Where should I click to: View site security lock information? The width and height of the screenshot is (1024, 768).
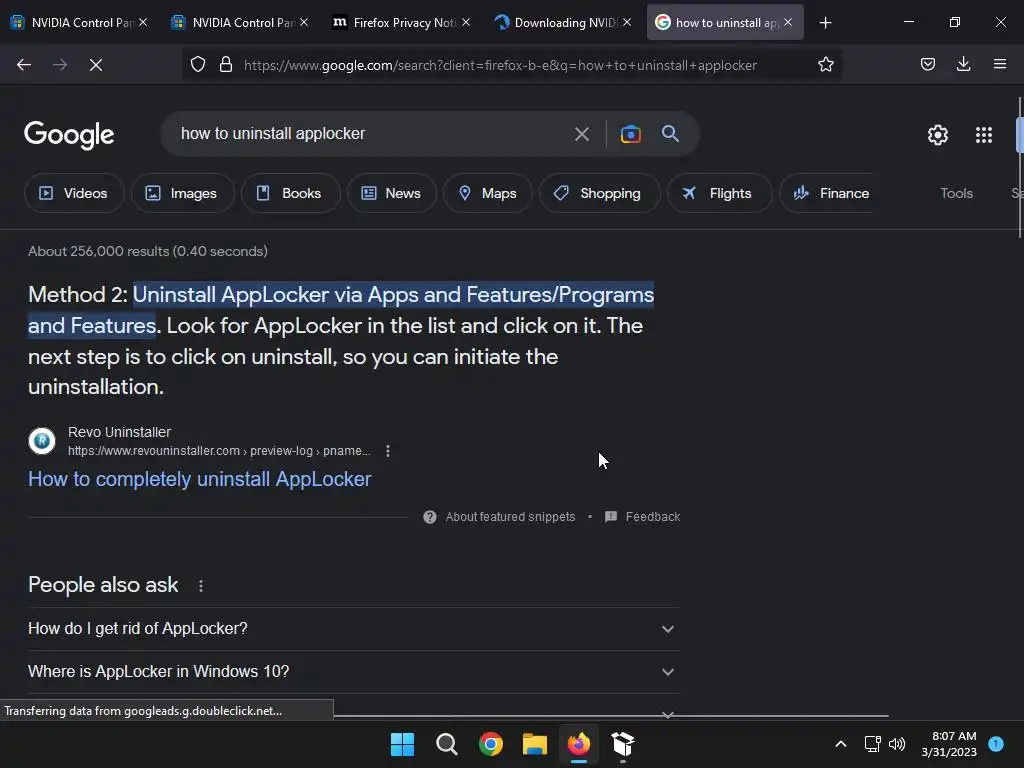pyautogui.click(x=226, y=65)
